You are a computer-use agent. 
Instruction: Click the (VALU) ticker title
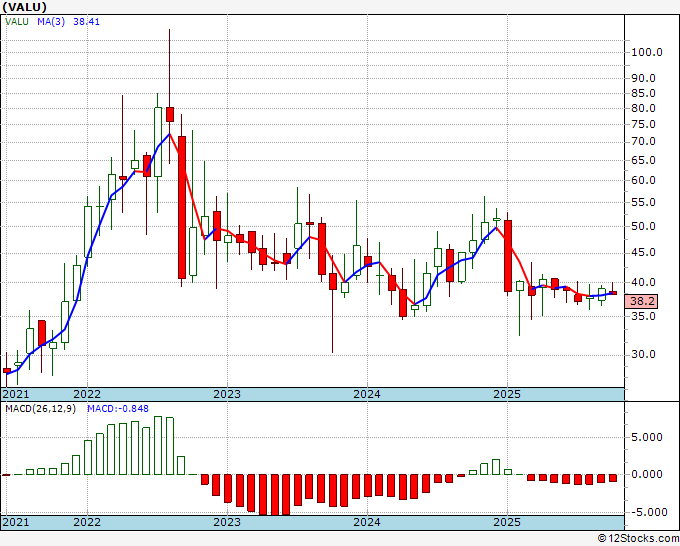[x=24, y=7]
